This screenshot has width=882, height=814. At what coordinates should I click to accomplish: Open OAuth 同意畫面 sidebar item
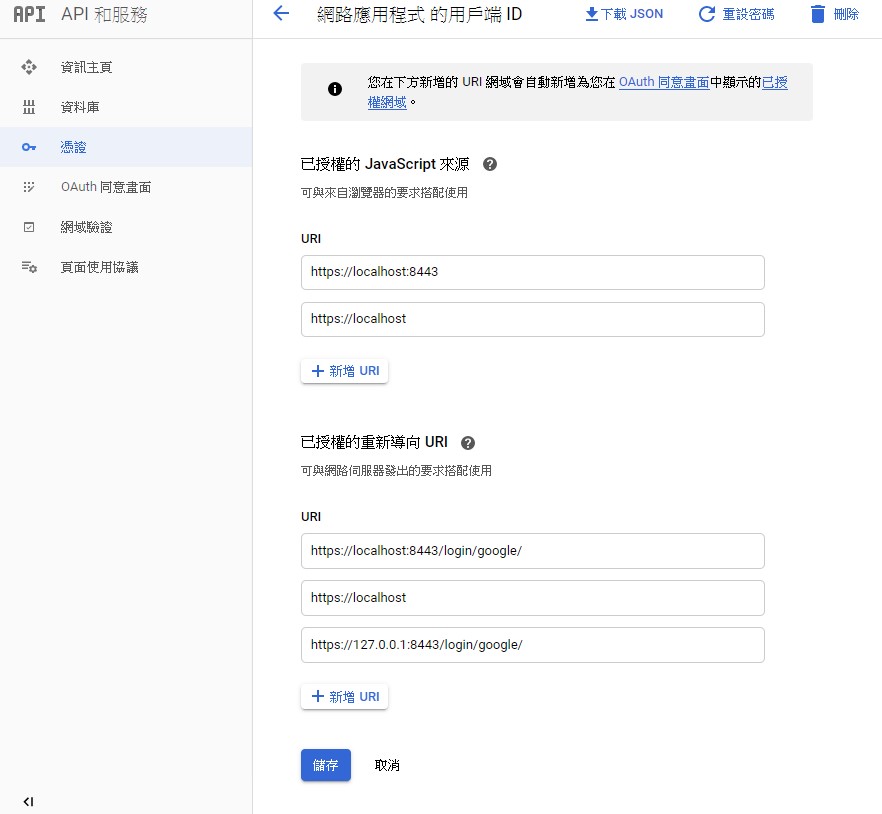106,187
